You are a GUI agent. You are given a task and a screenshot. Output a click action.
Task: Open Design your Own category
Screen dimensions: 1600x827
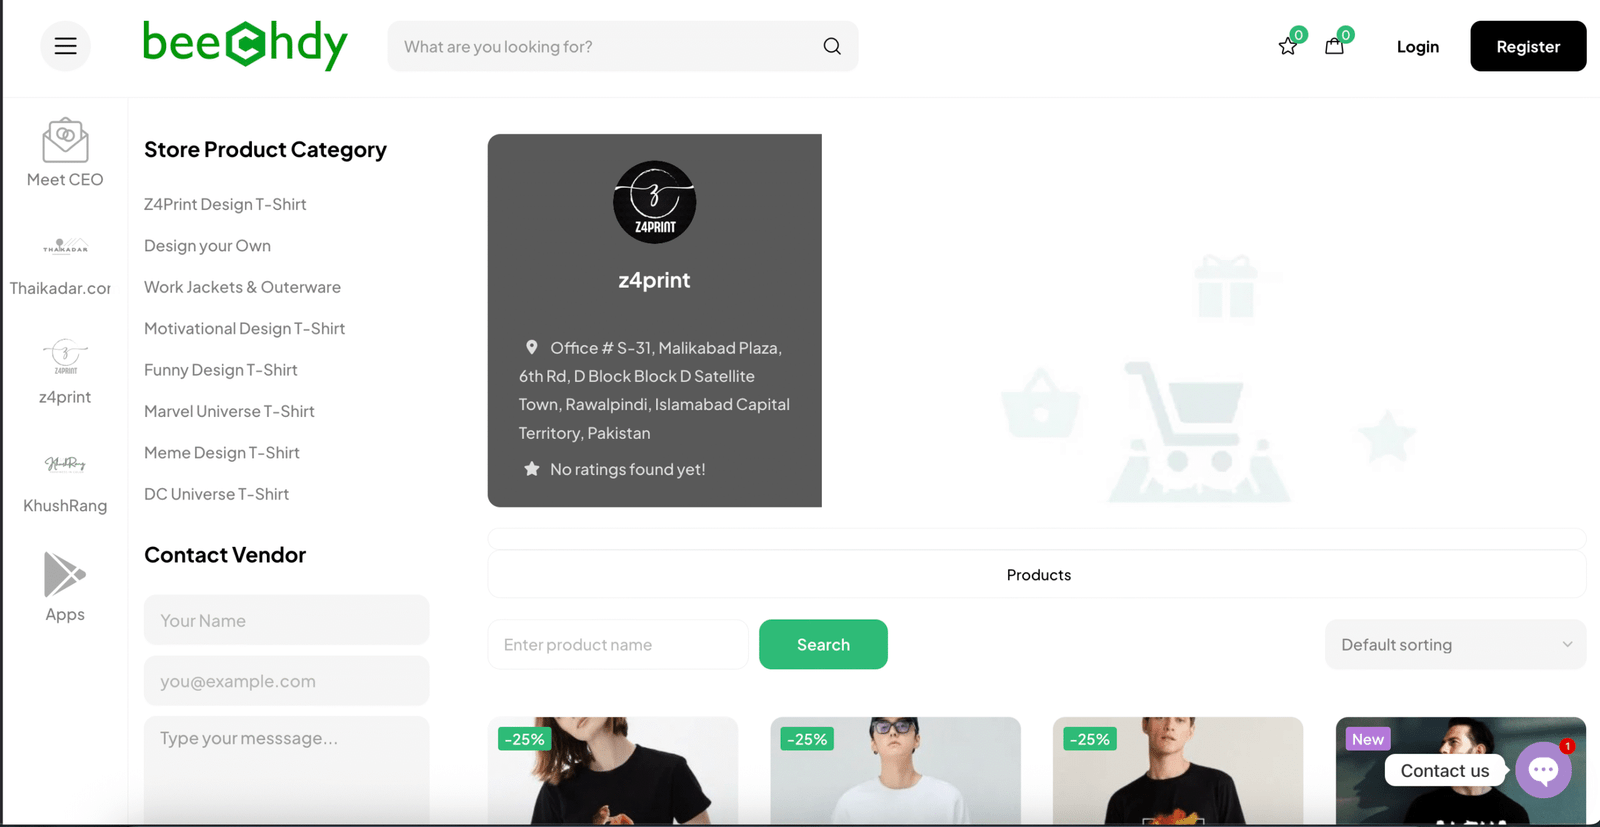point(207,245)
